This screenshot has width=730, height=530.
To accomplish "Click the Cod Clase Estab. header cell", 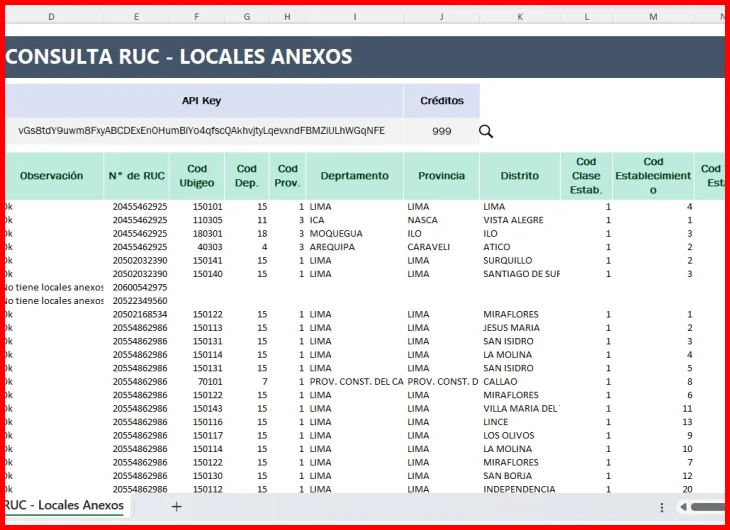I will tap(587, 176).
